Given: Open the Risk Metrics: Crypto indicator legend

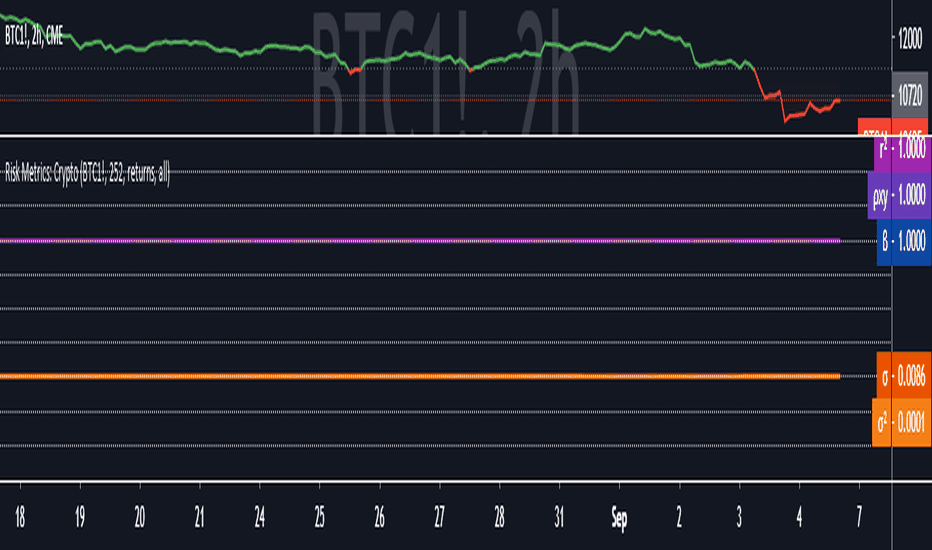Looking at the screenshot, I should [x=87, y=174].
